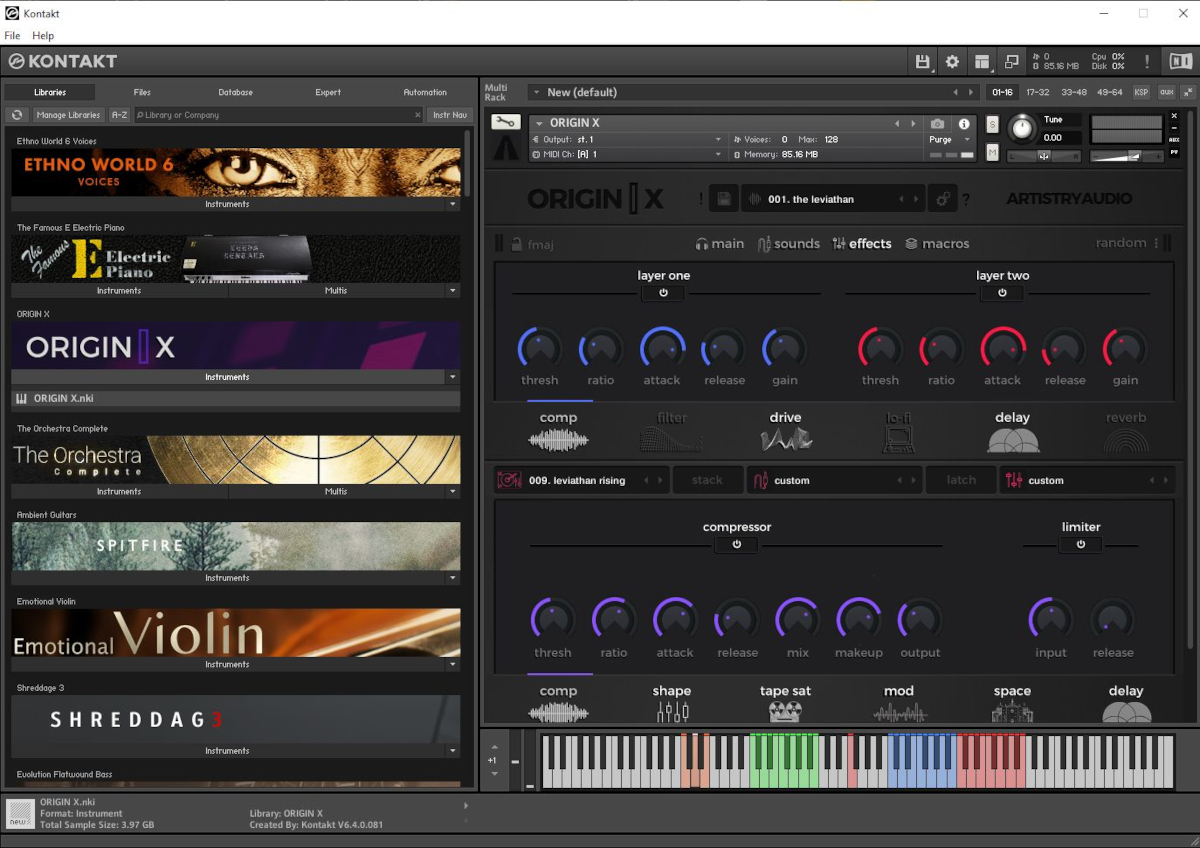Click the ORIGIN X.nki instrument file
This screenshot has height=848, width=1200.
point(236,398)
